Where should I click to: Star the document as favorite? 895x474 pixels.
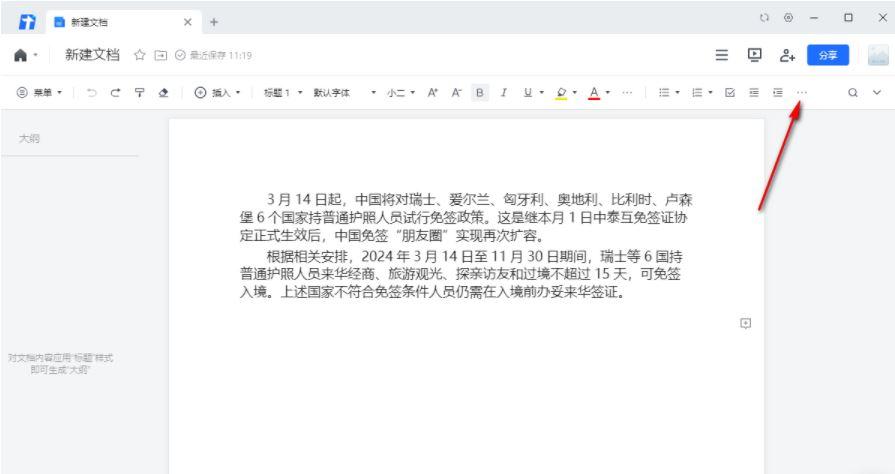pos(140,55)
